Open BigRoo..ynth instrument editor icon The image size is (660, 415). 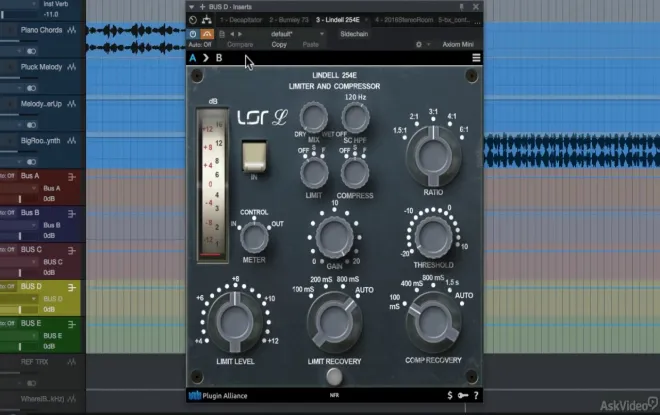[x=72, y=141]
